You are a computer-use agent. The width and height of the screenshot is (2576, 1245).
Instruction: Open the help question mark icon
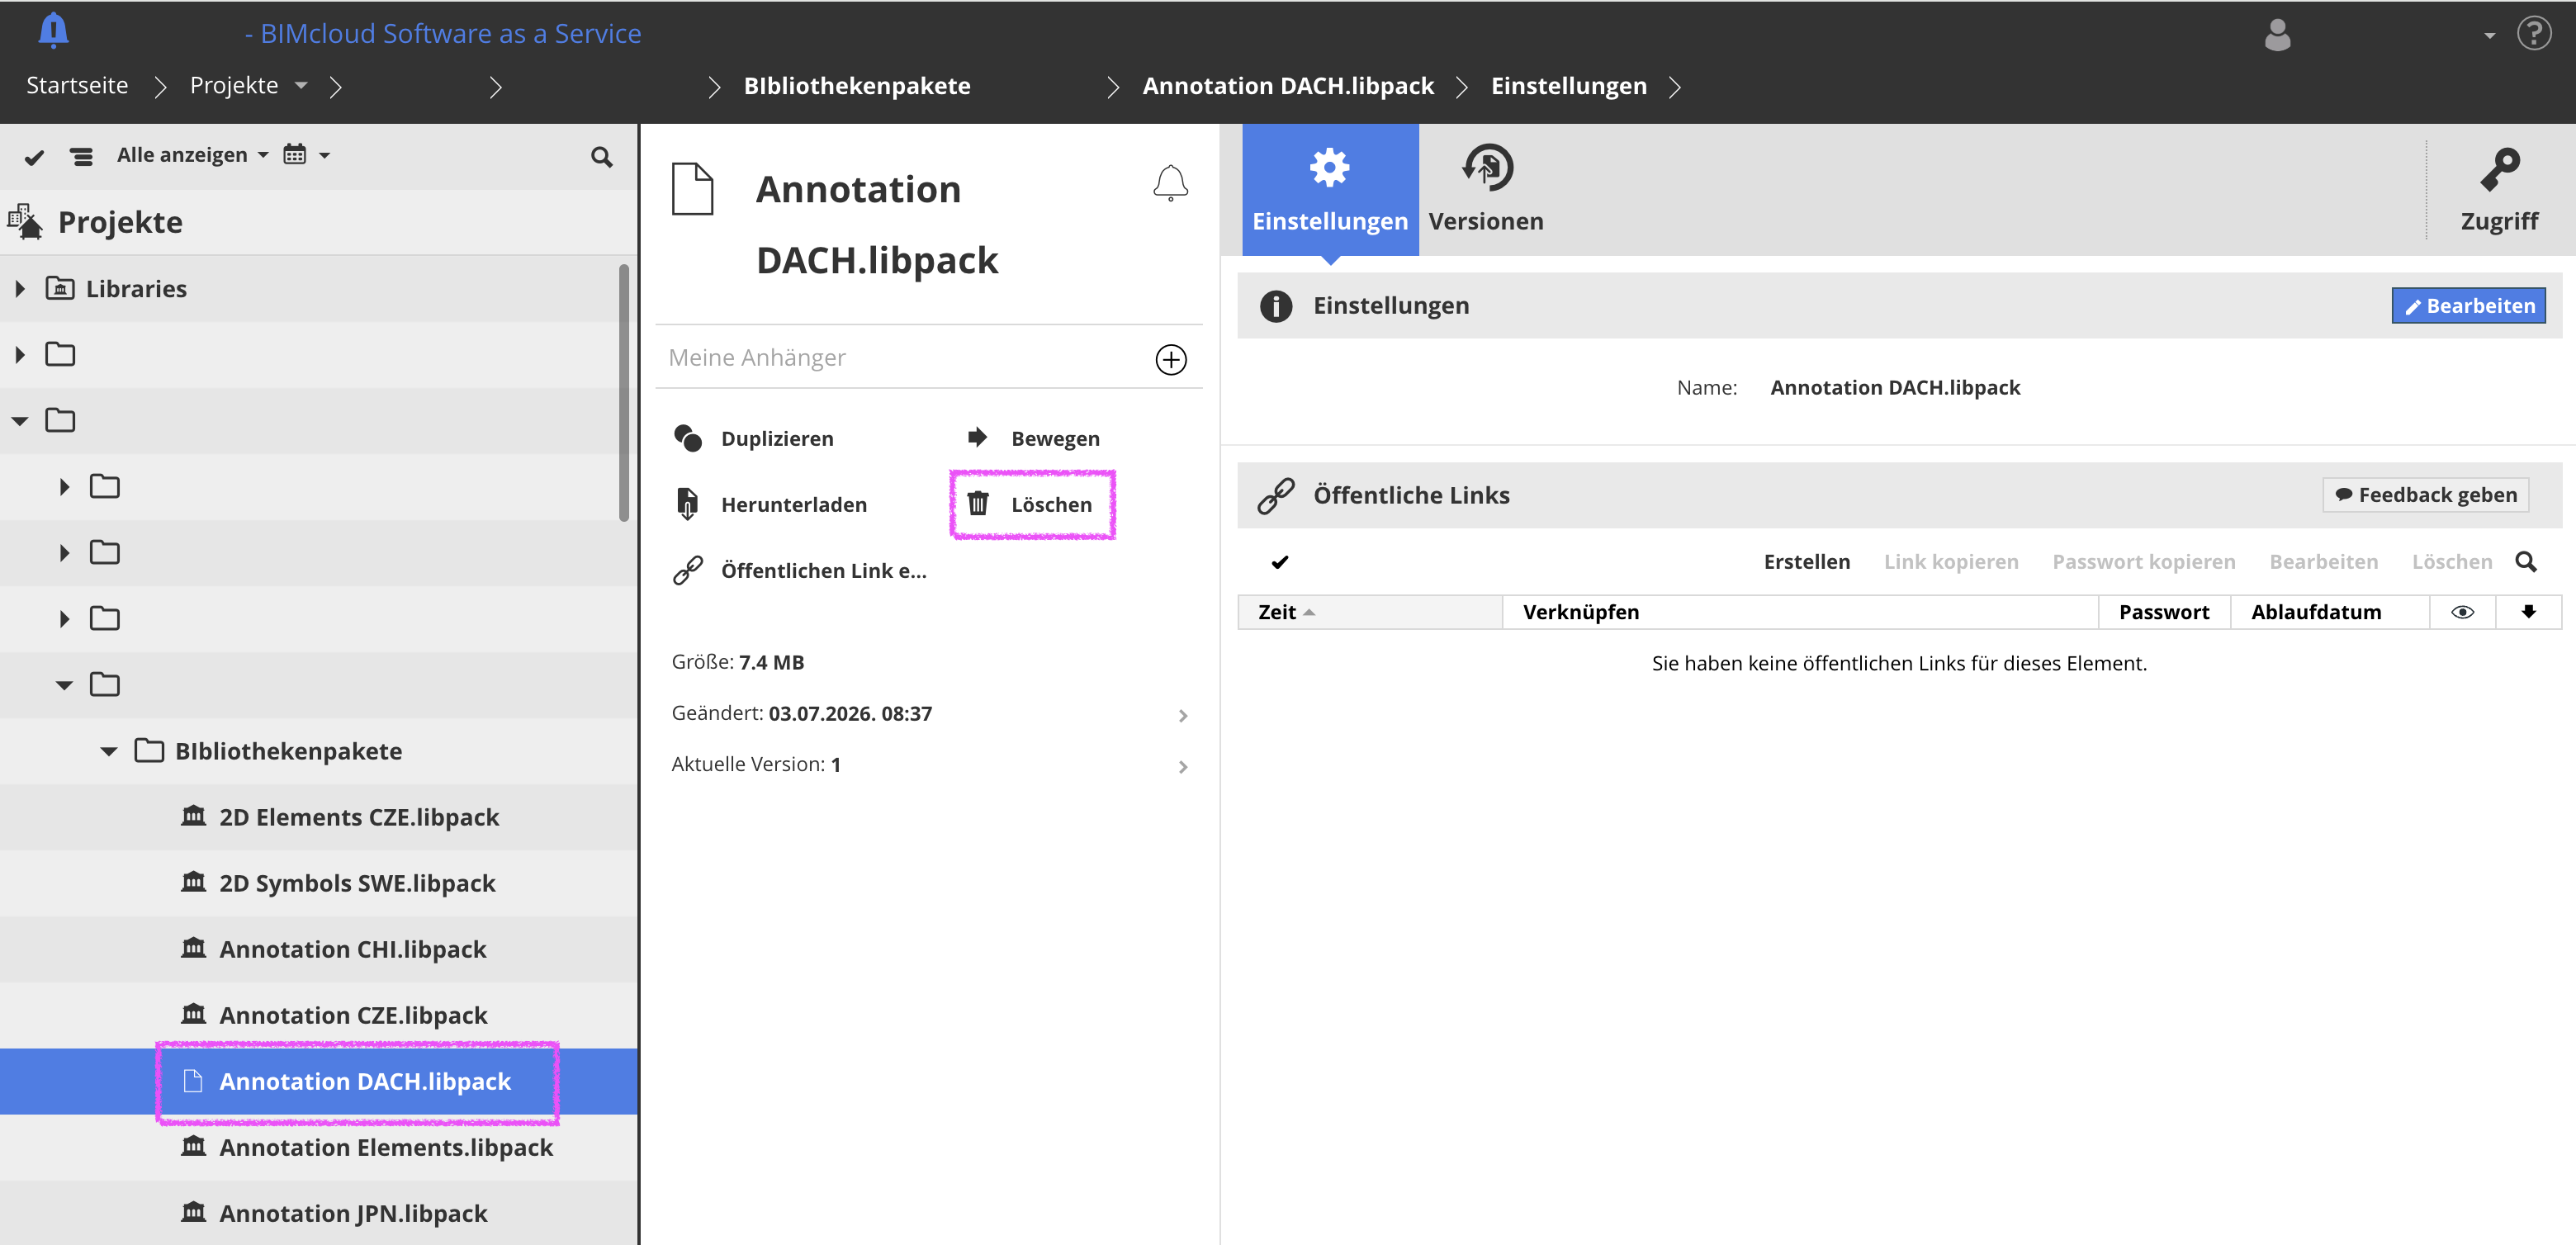(2533, 34)
